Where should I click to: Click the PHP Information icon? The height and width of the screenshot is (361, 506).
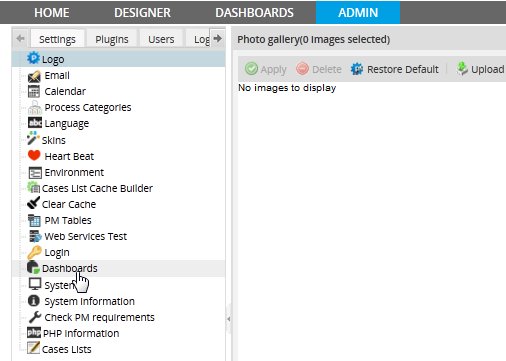pyautogui.click(x=34, y=333)
